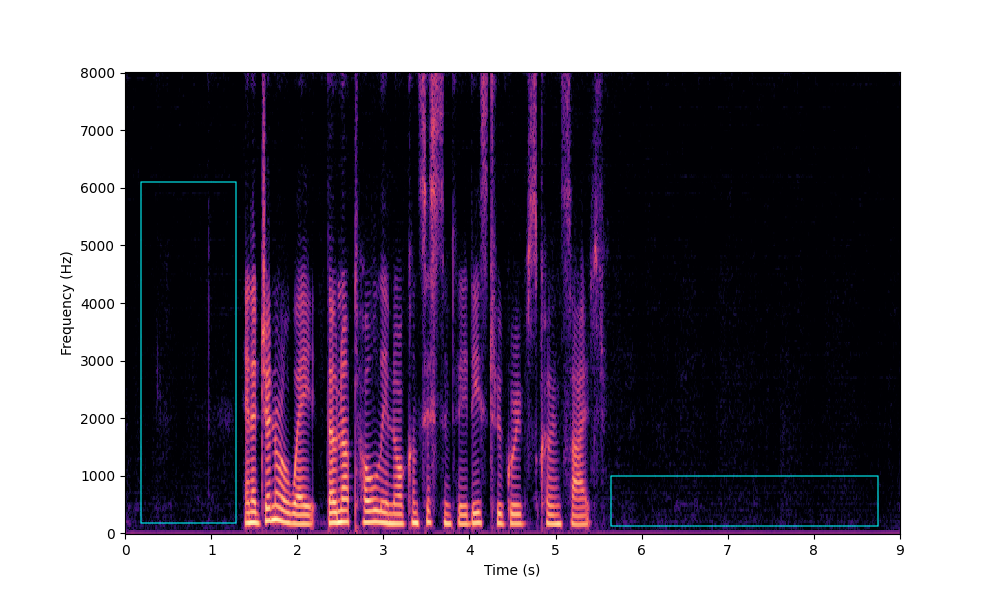The width and height of the screenshot is (1000, 600).
Task: Select the 2000 Hz frequency tick label
Action: pos(101,418)
